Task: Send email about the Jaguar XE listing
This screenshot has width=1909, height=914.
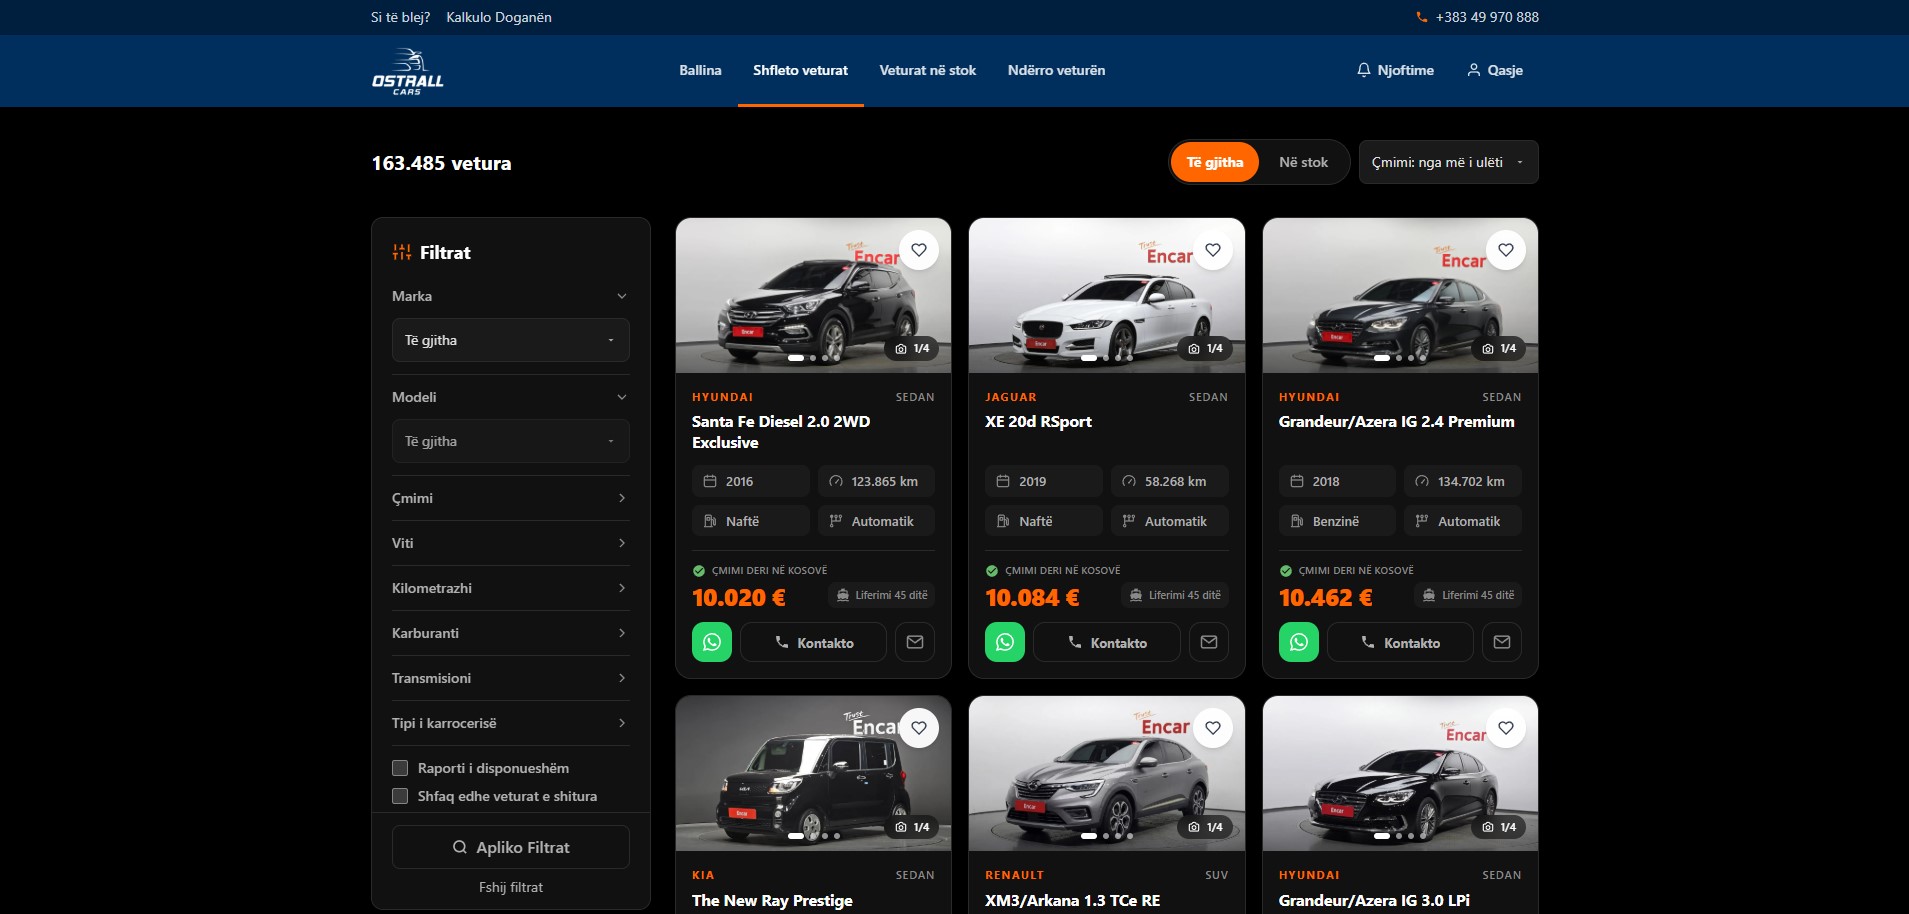Action: [x=1209, y=642]
